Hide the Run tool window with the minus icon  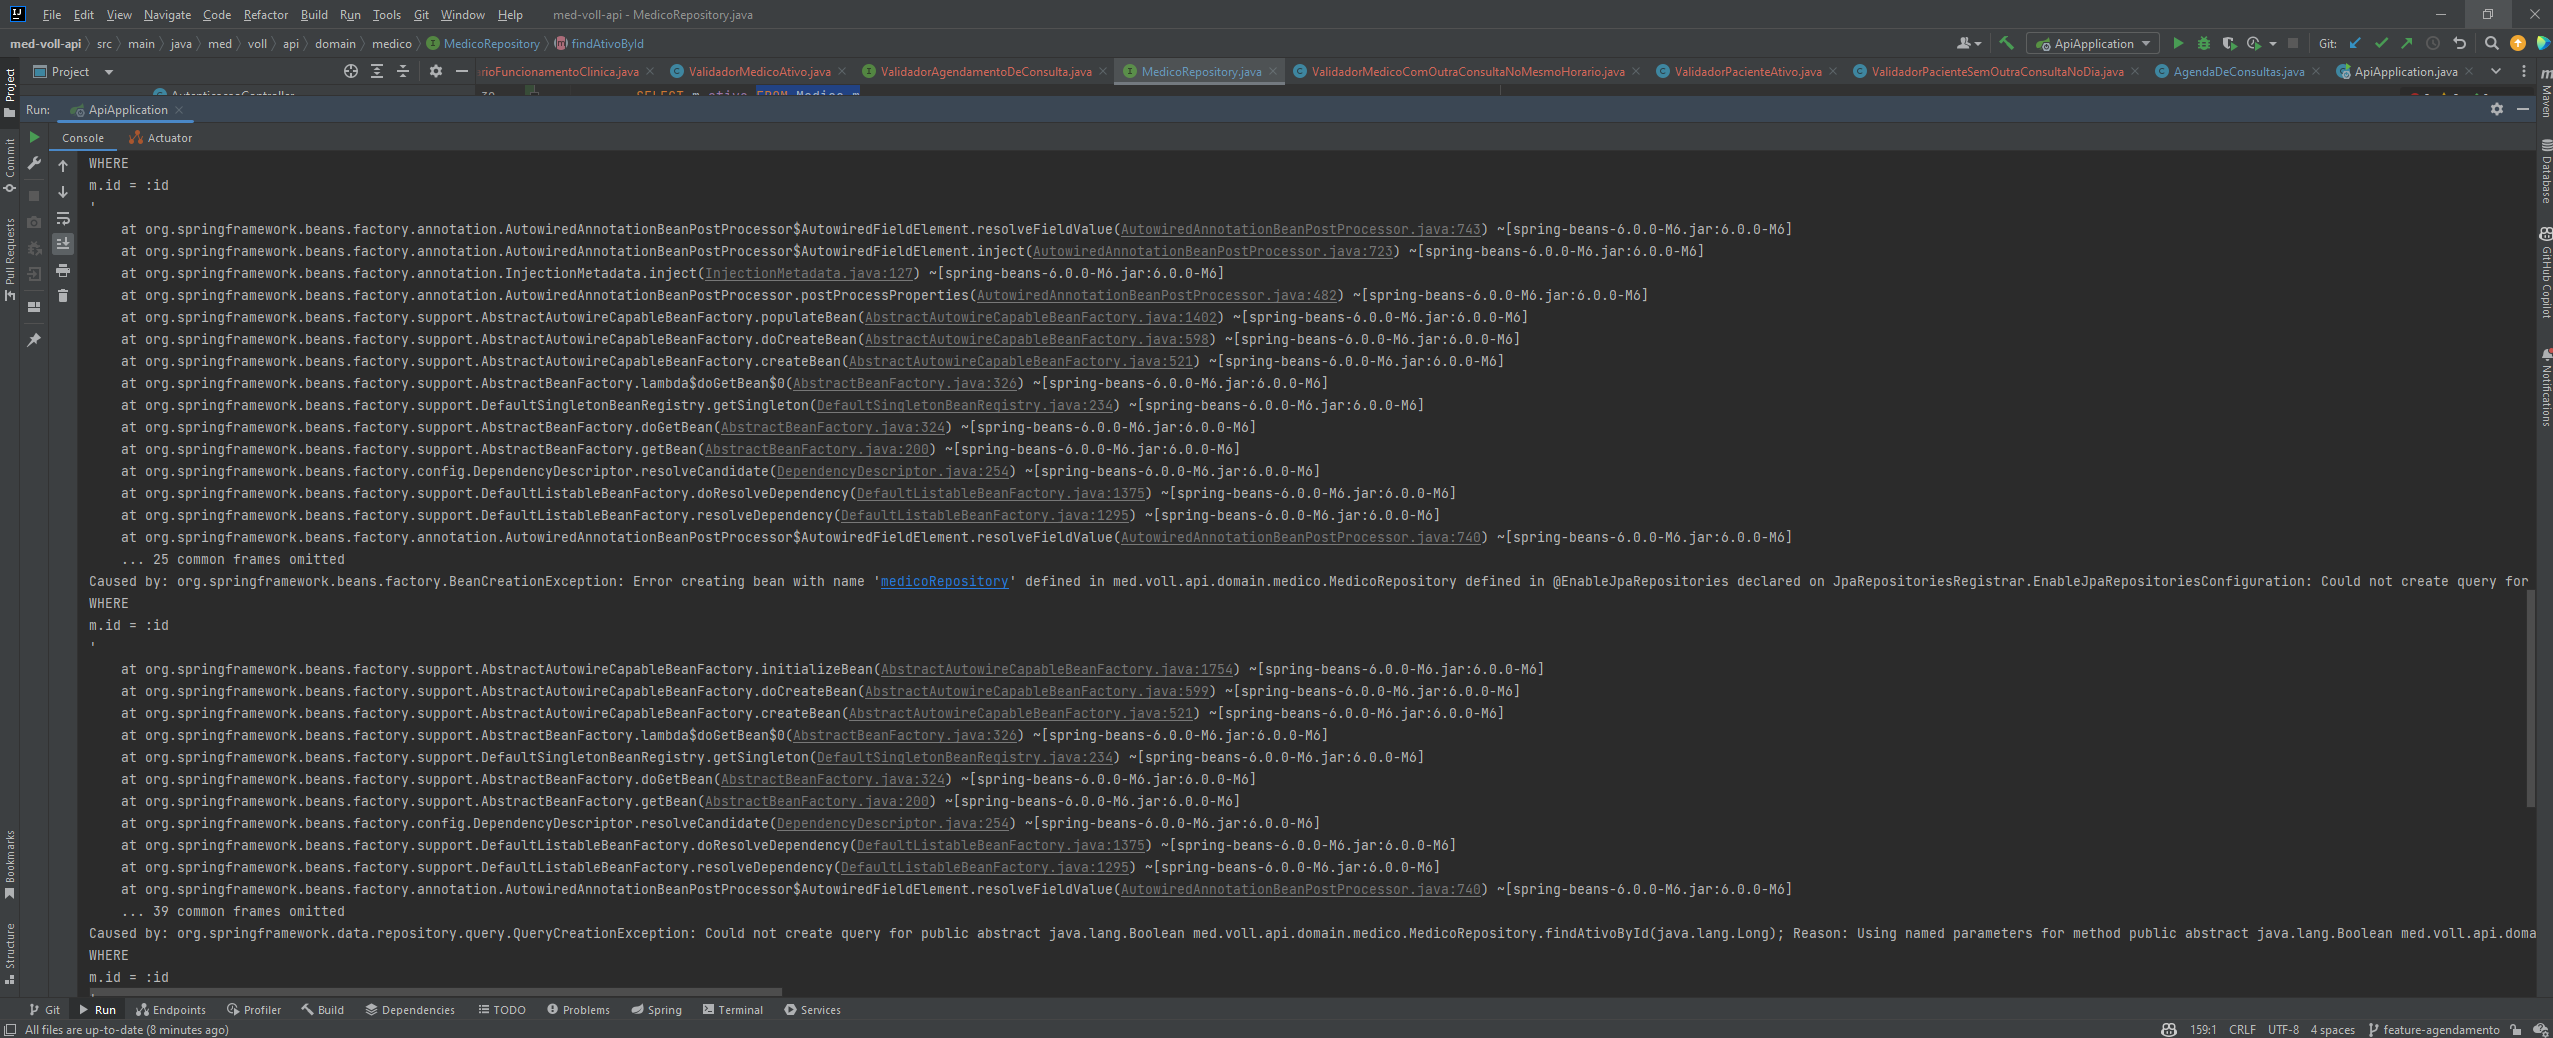click(2523, 109)
